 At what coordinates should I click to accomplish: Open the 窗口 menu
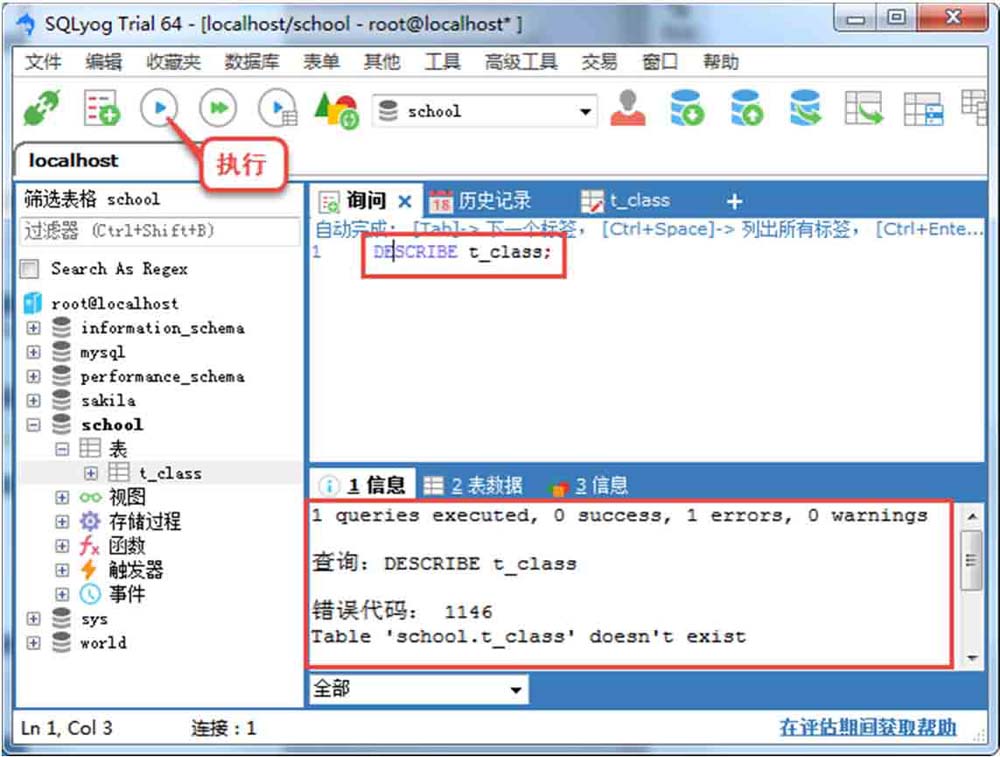659,62
